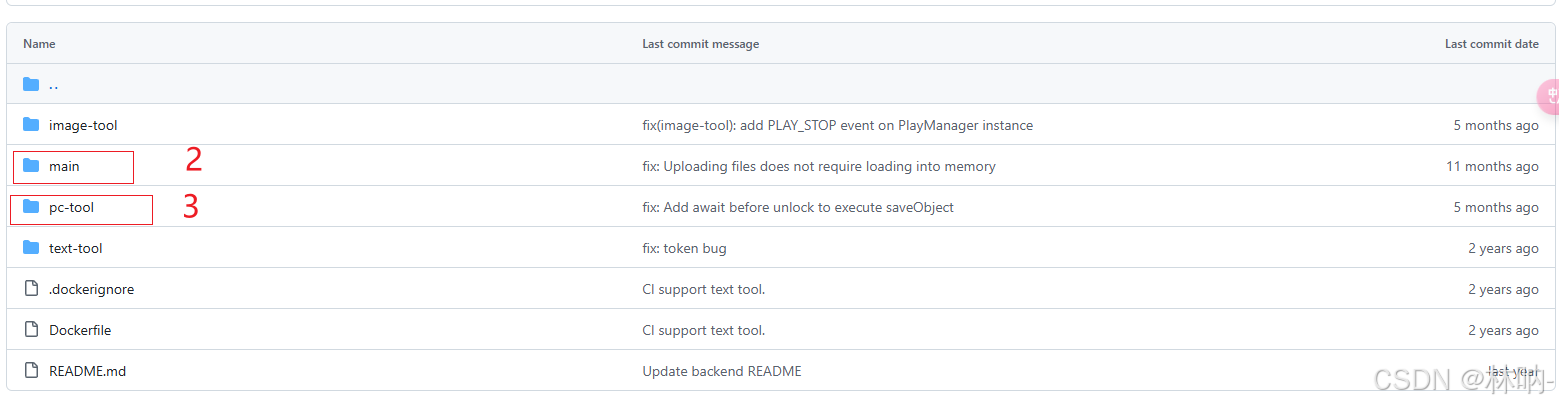
Task: Click the main folder icon
Action: tap(31, 166)
